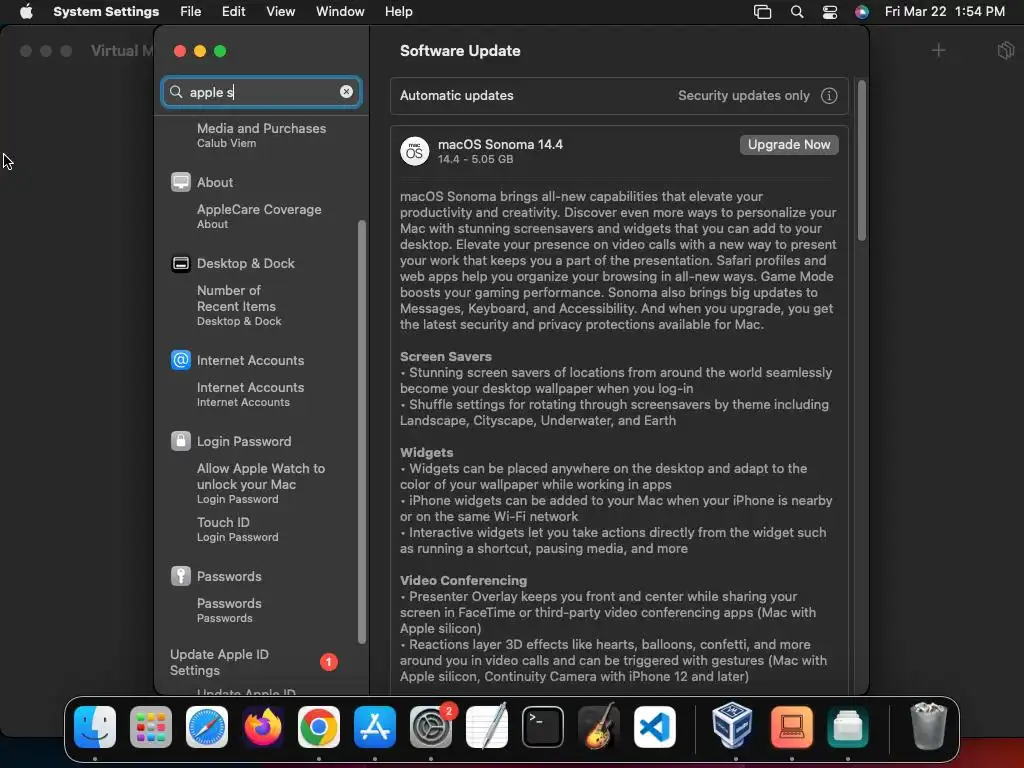Clear the search field text

pos(346,92)
